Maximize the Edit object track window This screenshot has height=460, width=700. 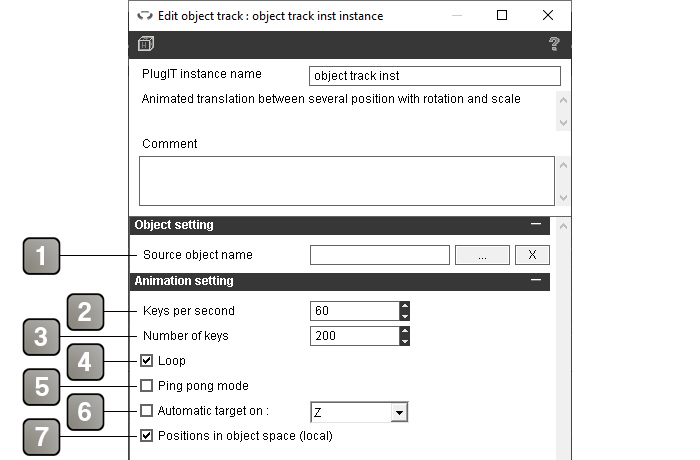(502, 15)
